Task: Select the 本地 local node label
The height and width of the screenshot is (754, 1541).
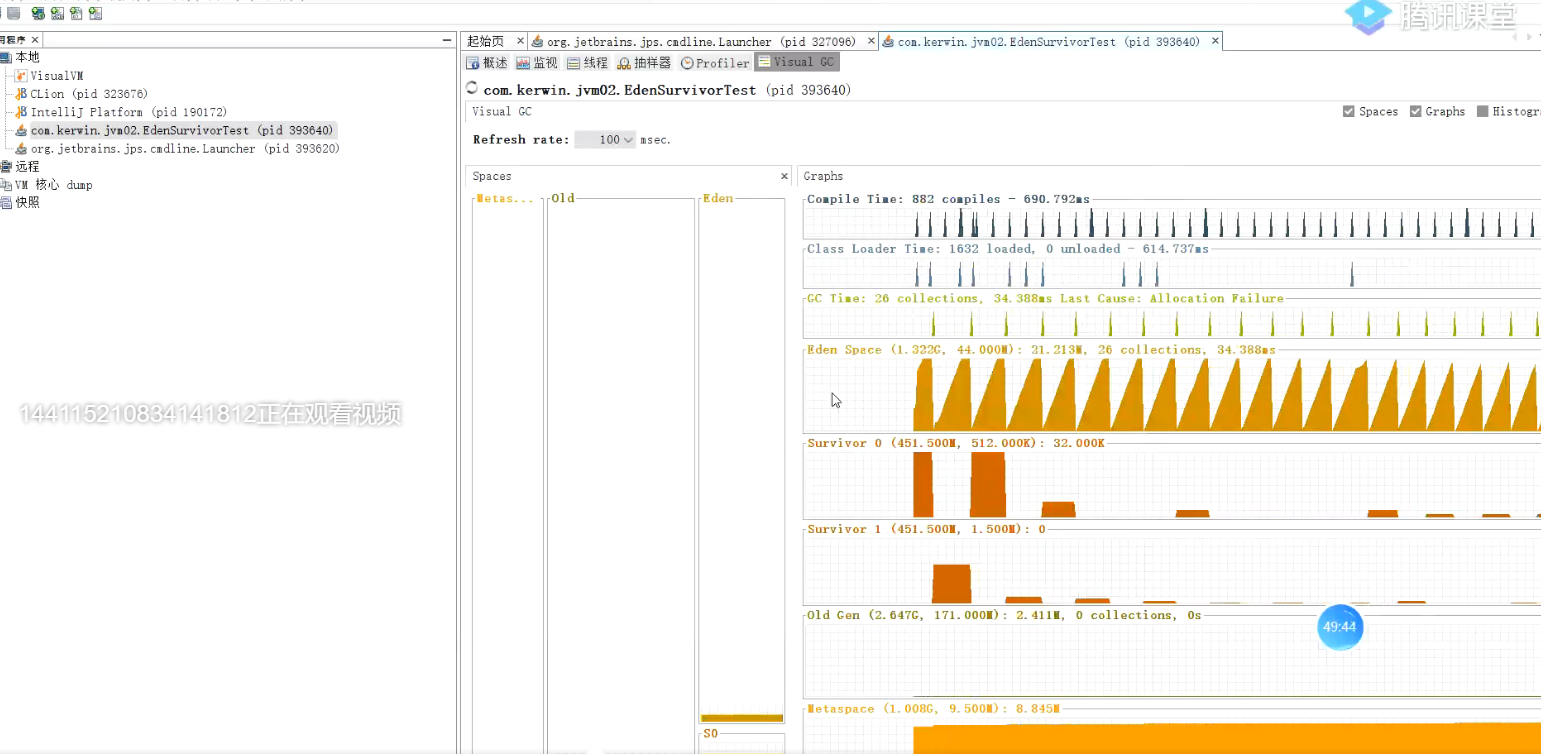Action: (x=27, y=57)
